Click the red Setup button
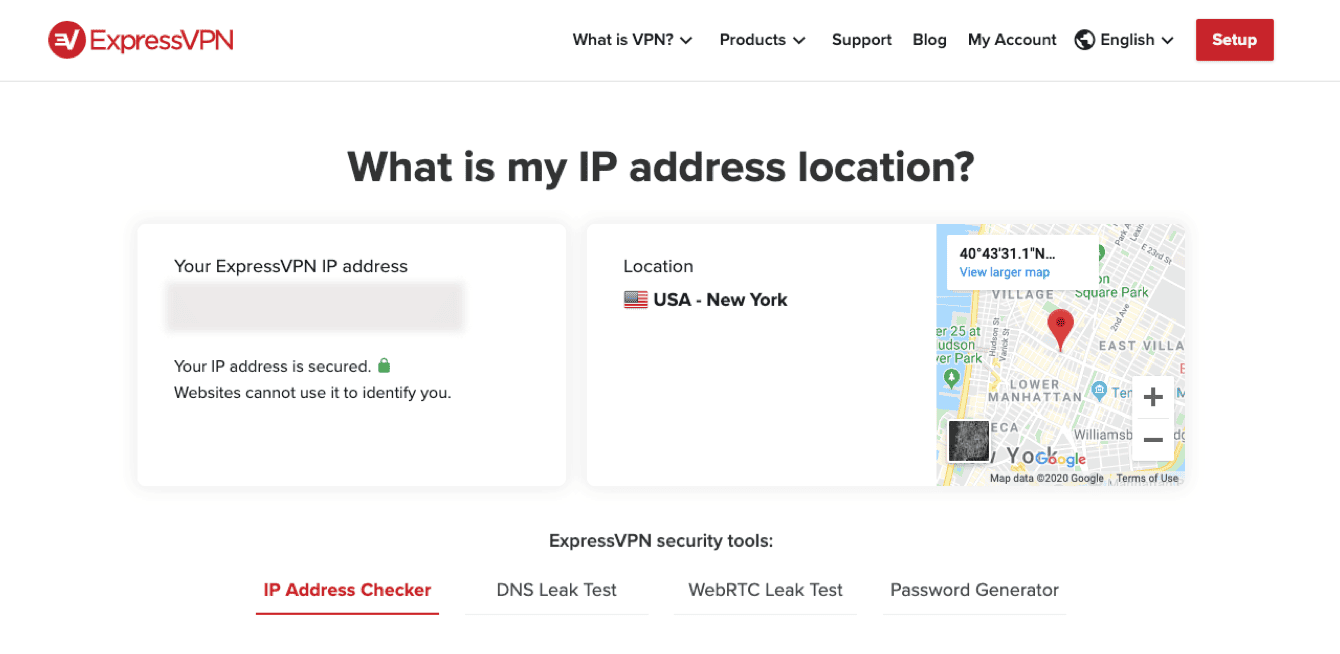The image size is (1340, 654). [1234, 40]
